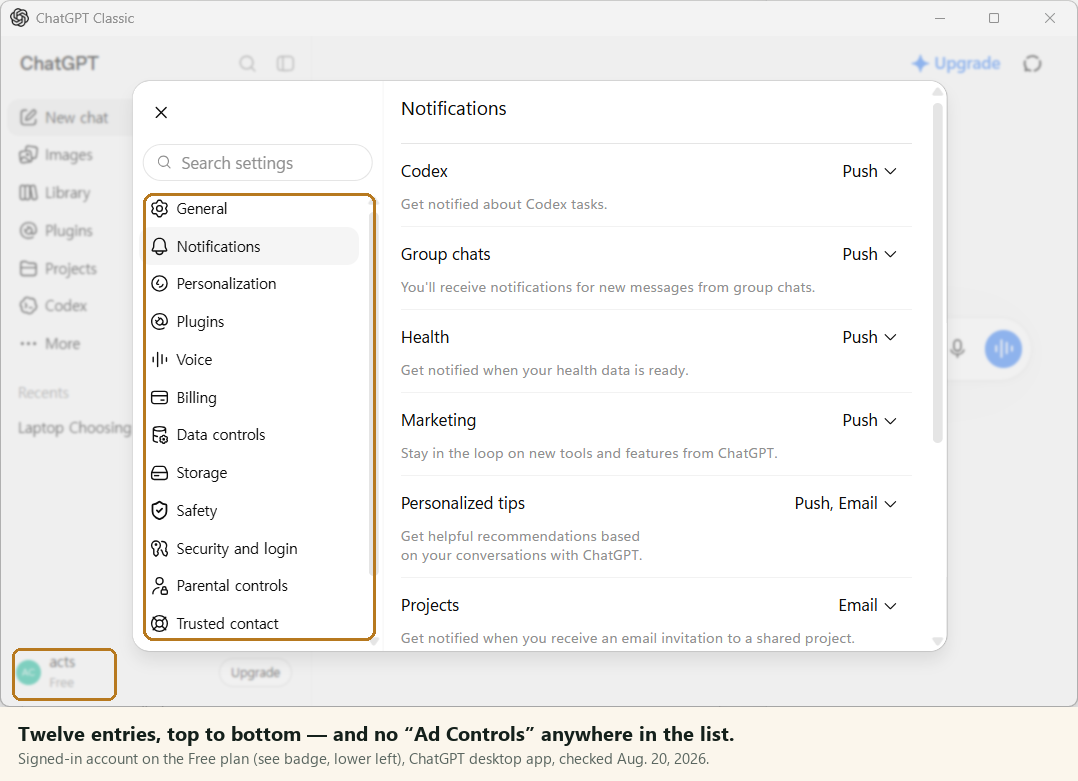The width and height of the screenshot is (1078, 781).
Task: Click the Codex icon in the left sidebar
Action: coord(28,305)
